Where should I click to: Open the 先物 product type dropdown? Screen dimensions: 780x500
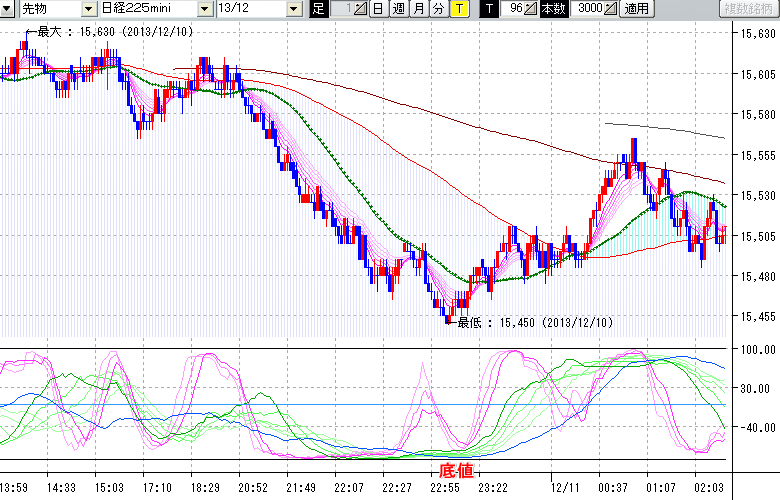91,9
